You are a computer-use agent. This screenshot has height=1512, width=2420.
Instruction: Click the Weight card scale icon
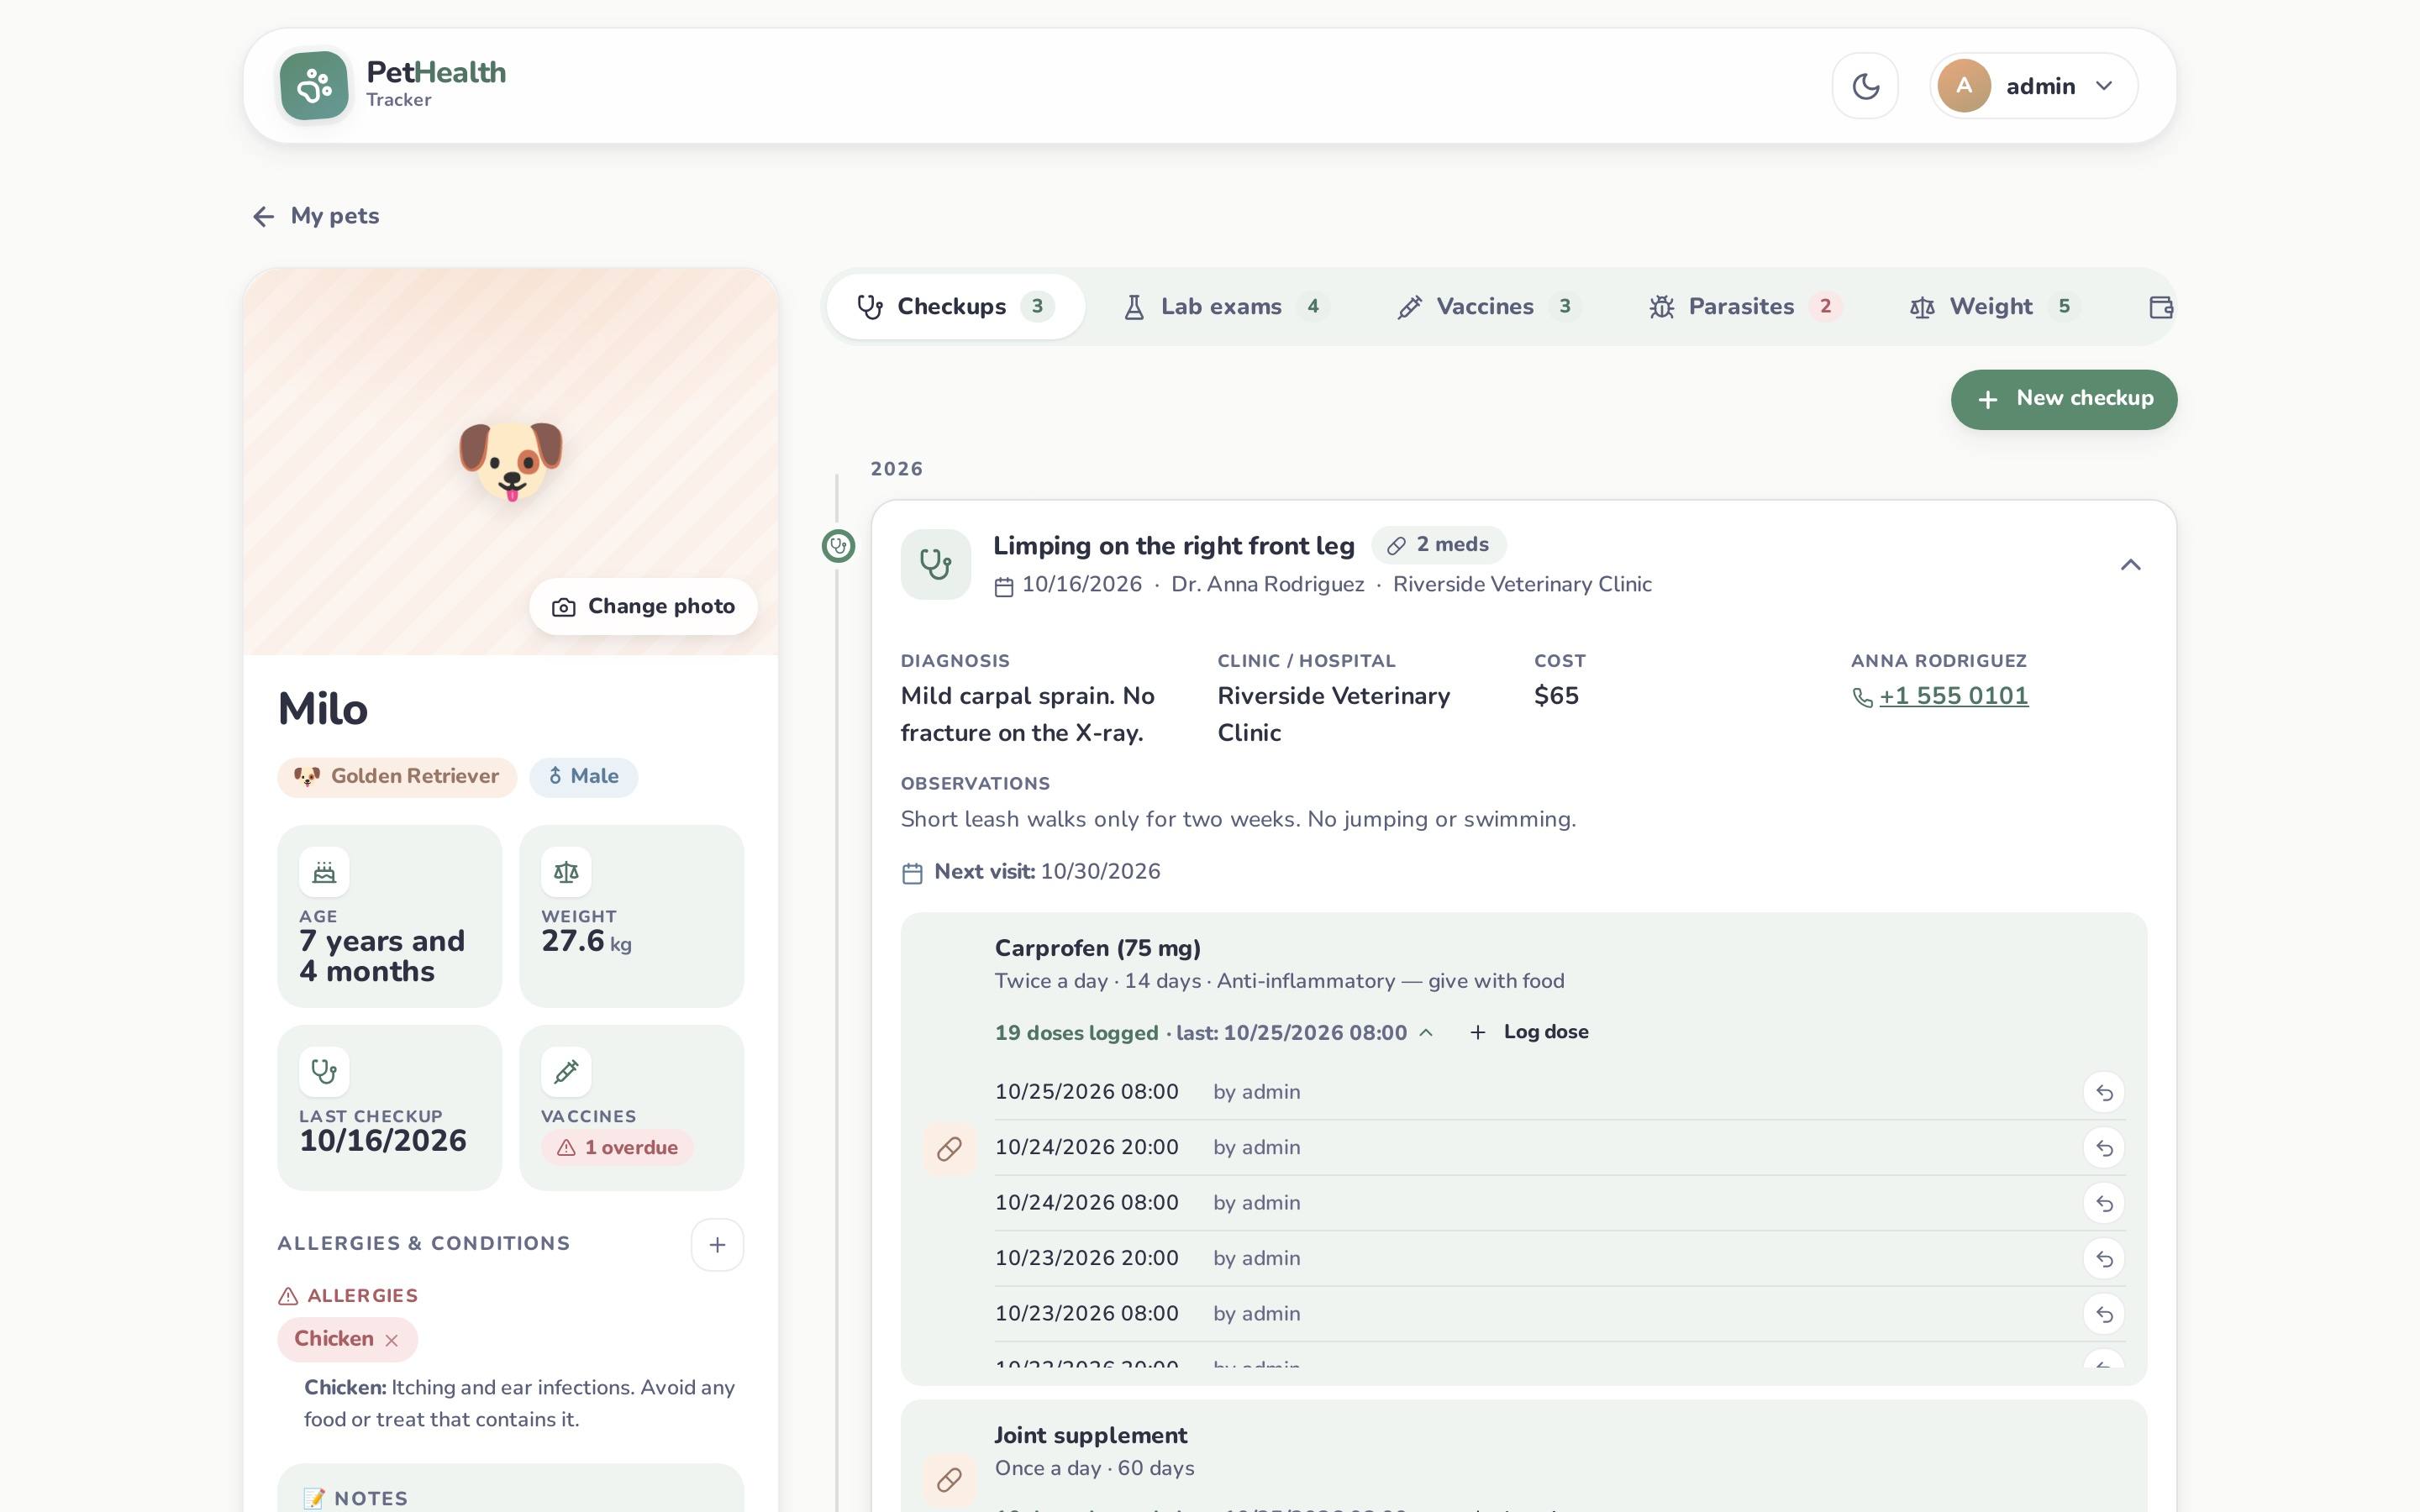pyautogui.click(x=566, y=872)
